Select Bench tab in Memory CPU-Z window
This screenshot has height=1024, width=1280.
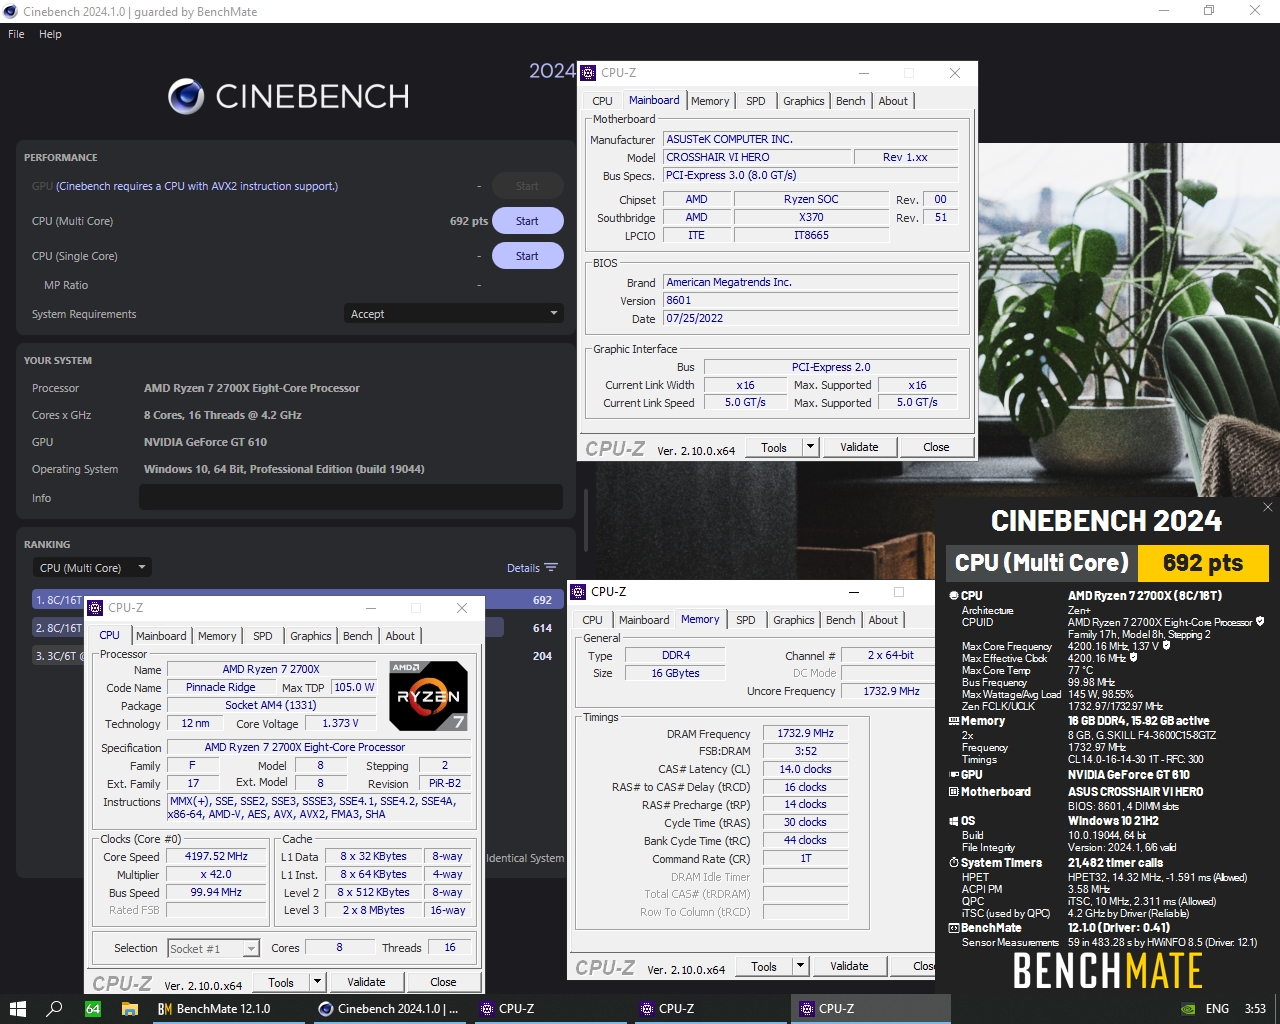click(x=841, y=620)
